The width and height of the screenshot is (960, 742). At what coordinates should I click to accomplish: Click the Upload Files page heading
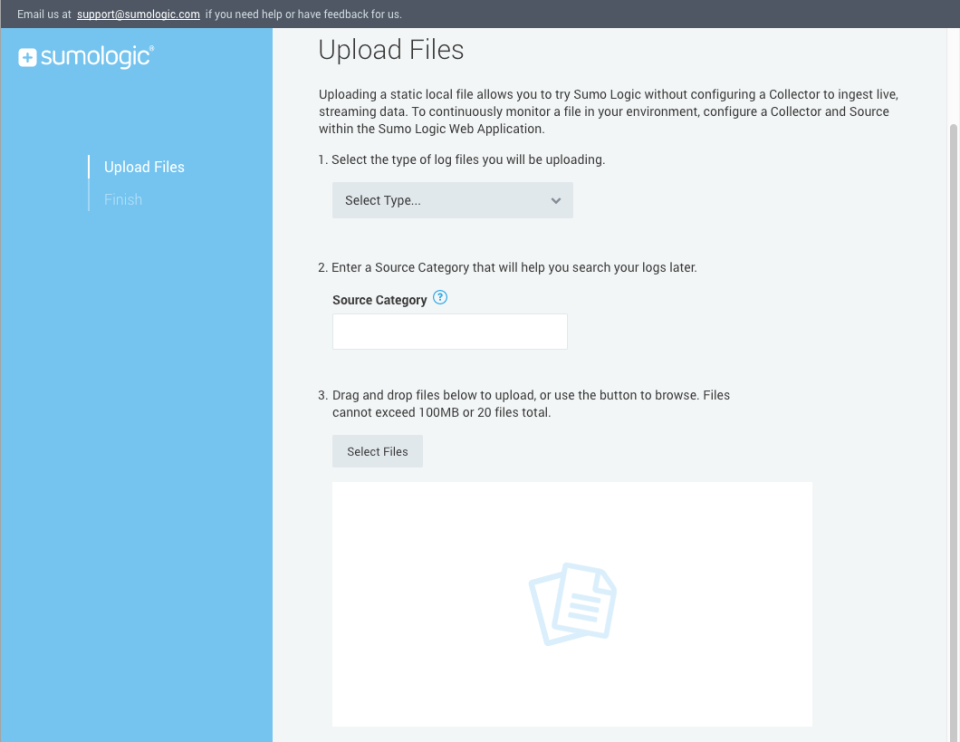click(x=390, y=49)
